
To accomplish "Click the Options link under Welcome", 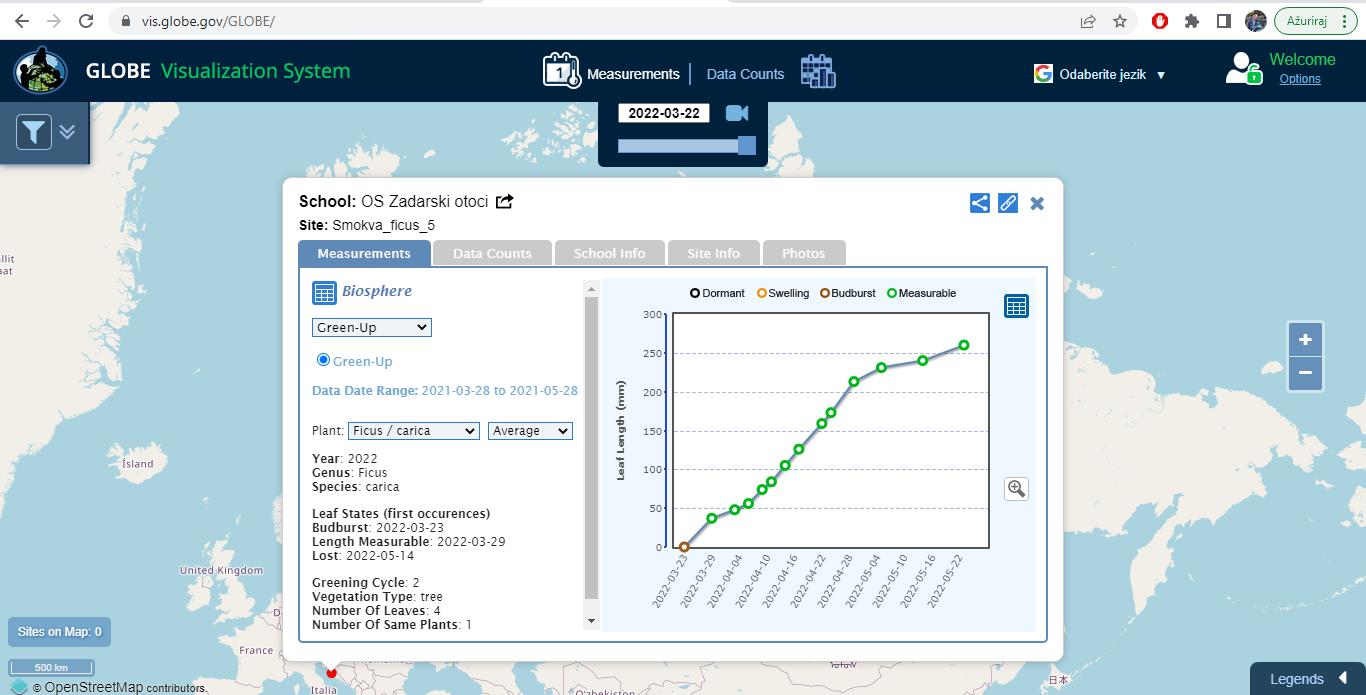I will 1300,79.
